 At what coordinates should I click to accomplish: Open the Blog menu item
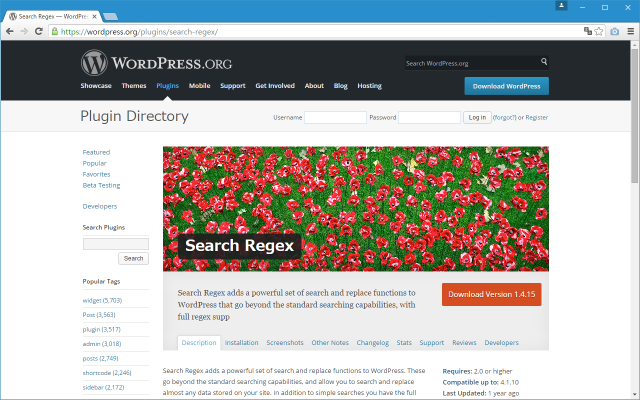pyautogui.click(x=340, y=86)
